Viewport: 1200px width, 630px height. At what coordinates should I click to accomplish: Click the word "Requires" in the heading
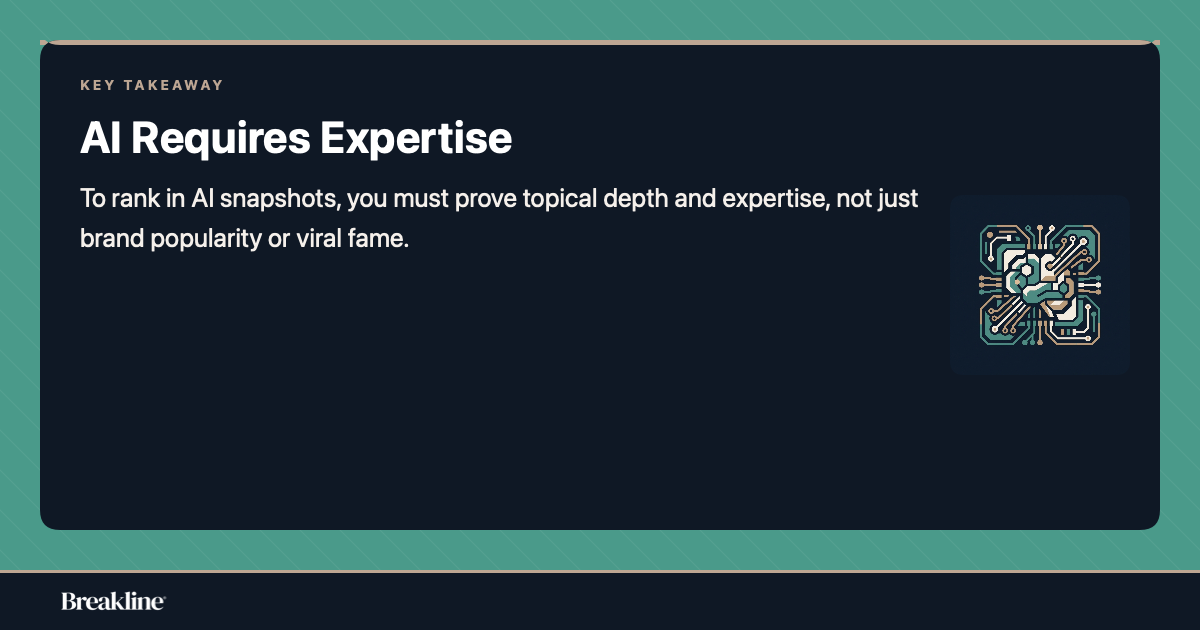click(x=221, y=138)
